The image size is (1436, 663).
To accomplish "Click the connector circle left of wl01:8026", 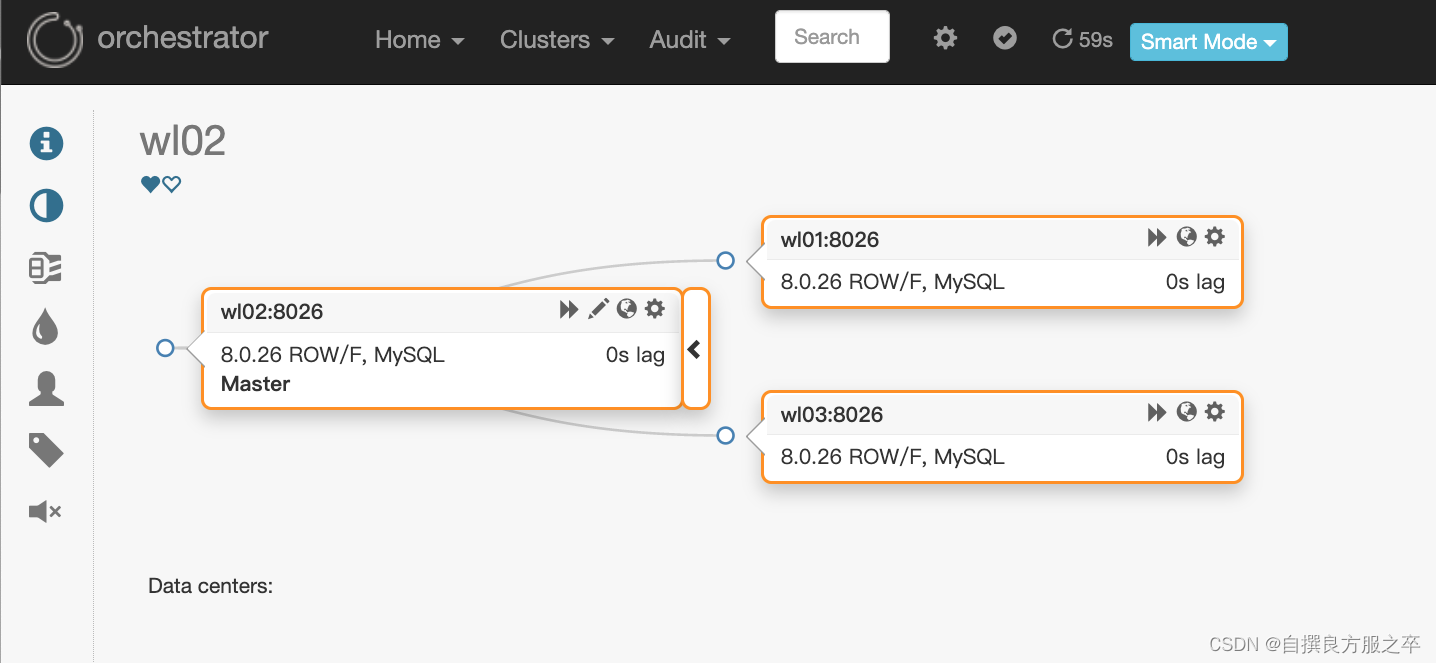I will click(x=726, y=261).
